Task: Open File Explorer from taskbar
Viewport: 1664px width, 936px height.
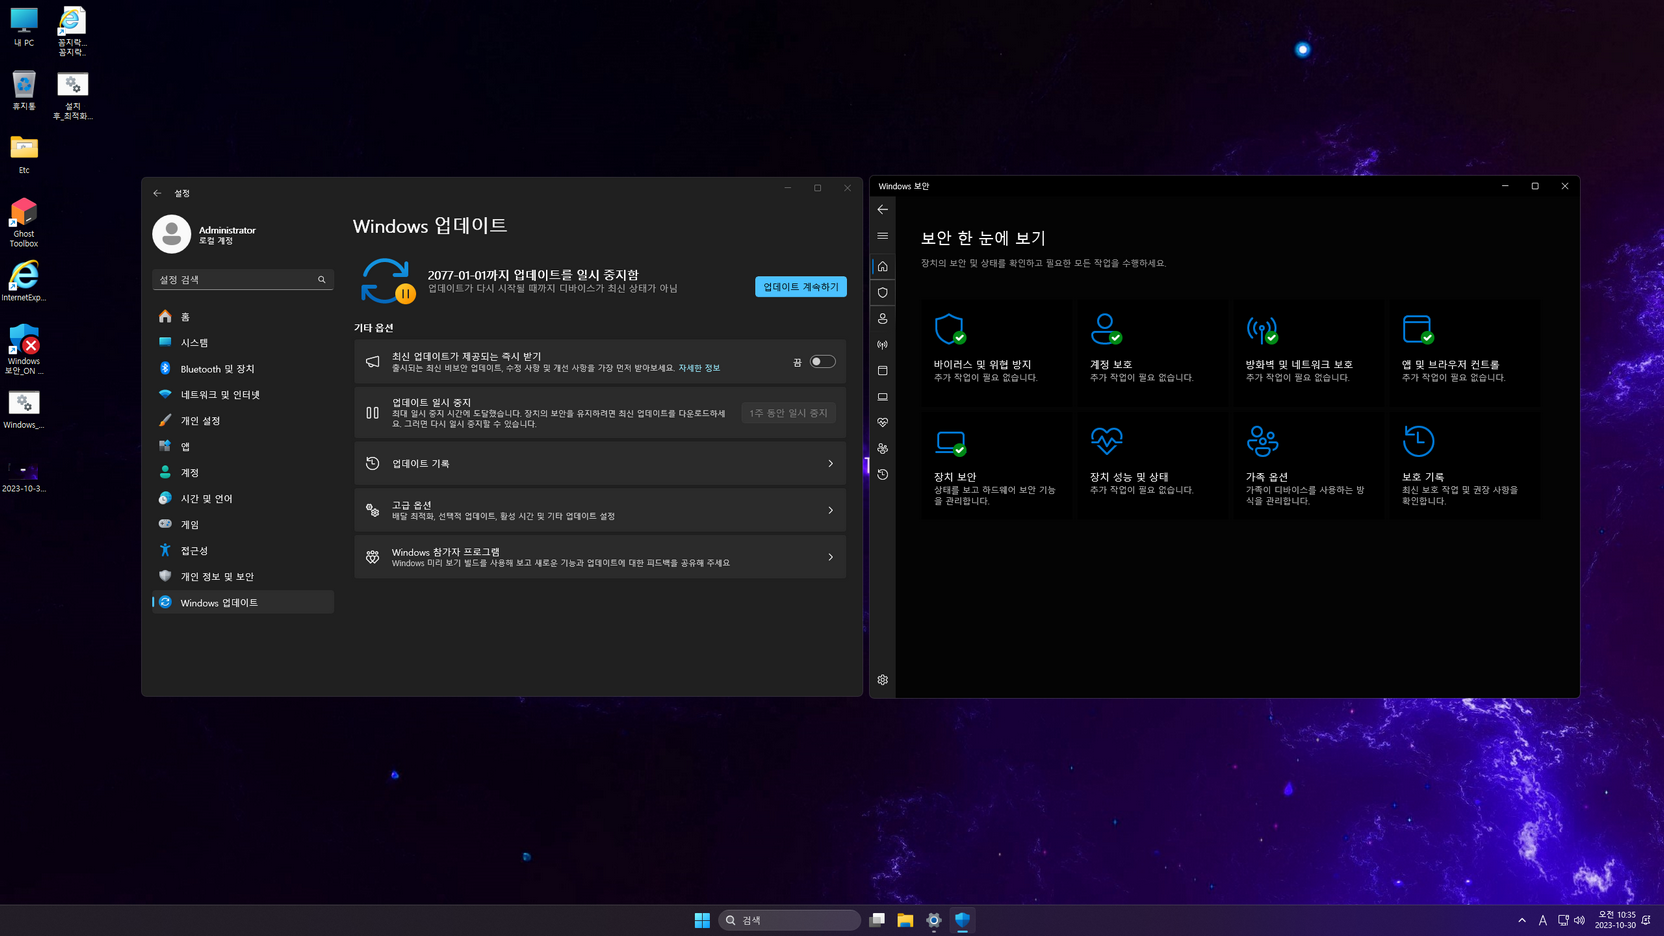Action: [x=905, y=920]
